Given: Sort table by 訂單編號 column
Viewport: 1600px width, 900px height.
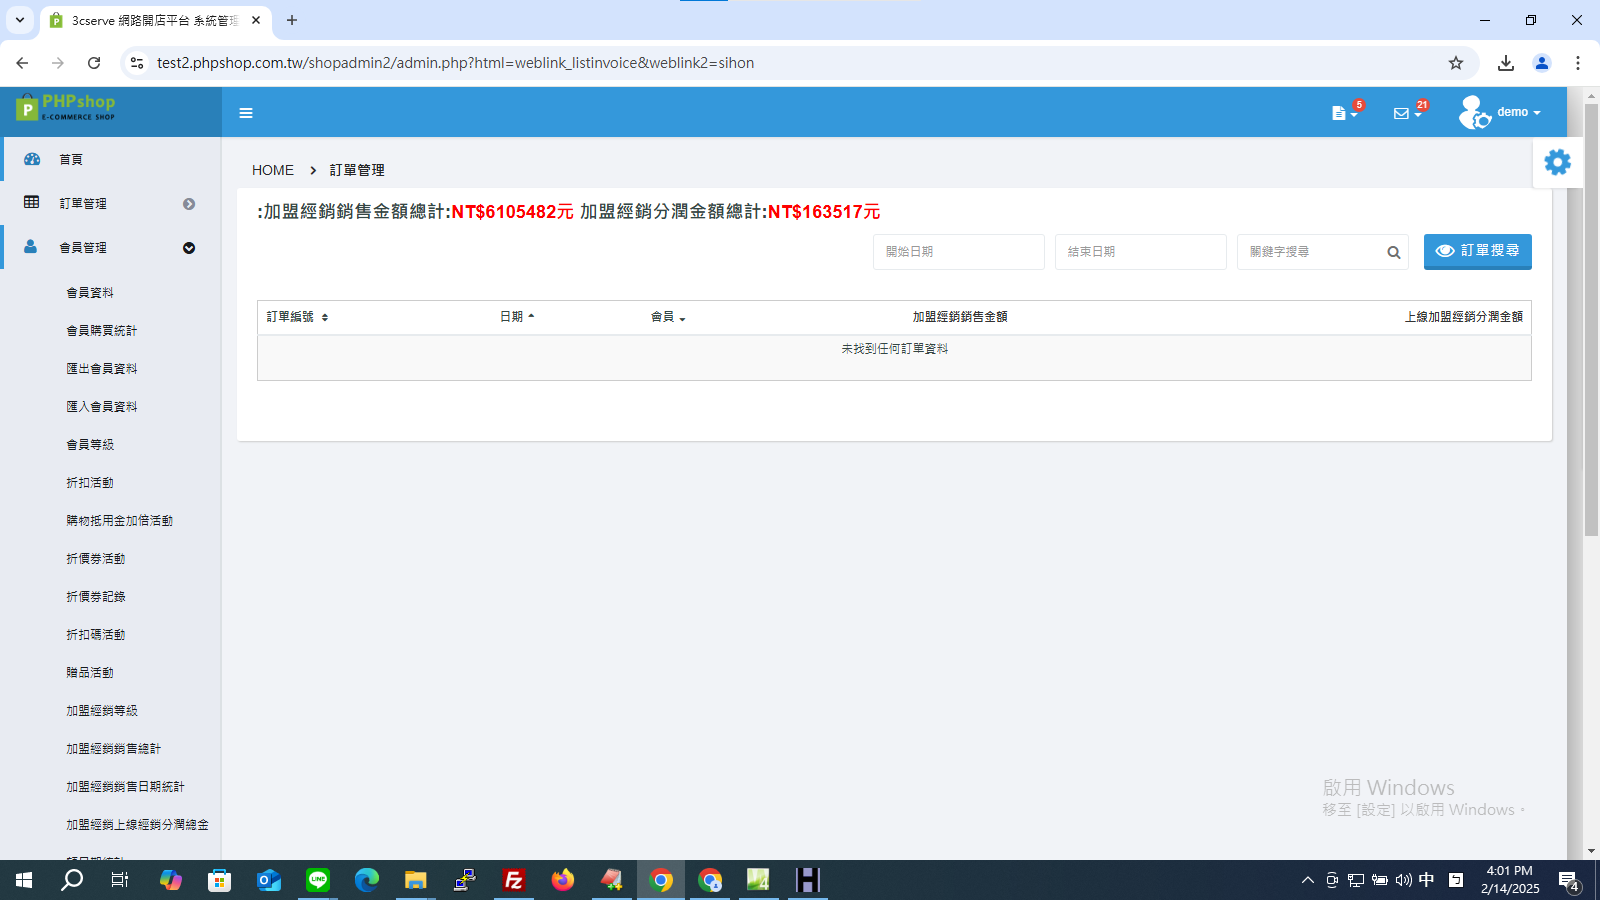Looking at the screenshot, I should click(x=297, y=317).
